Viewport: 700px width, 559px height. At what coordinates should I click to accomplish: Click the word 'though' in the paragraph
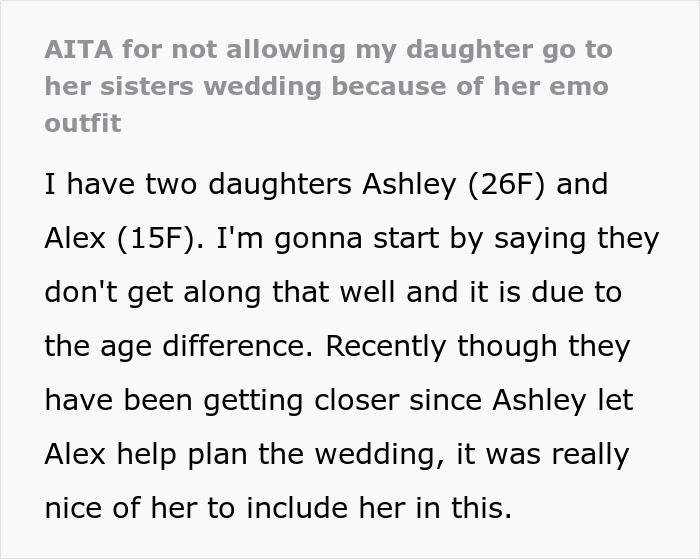point(507,347)
